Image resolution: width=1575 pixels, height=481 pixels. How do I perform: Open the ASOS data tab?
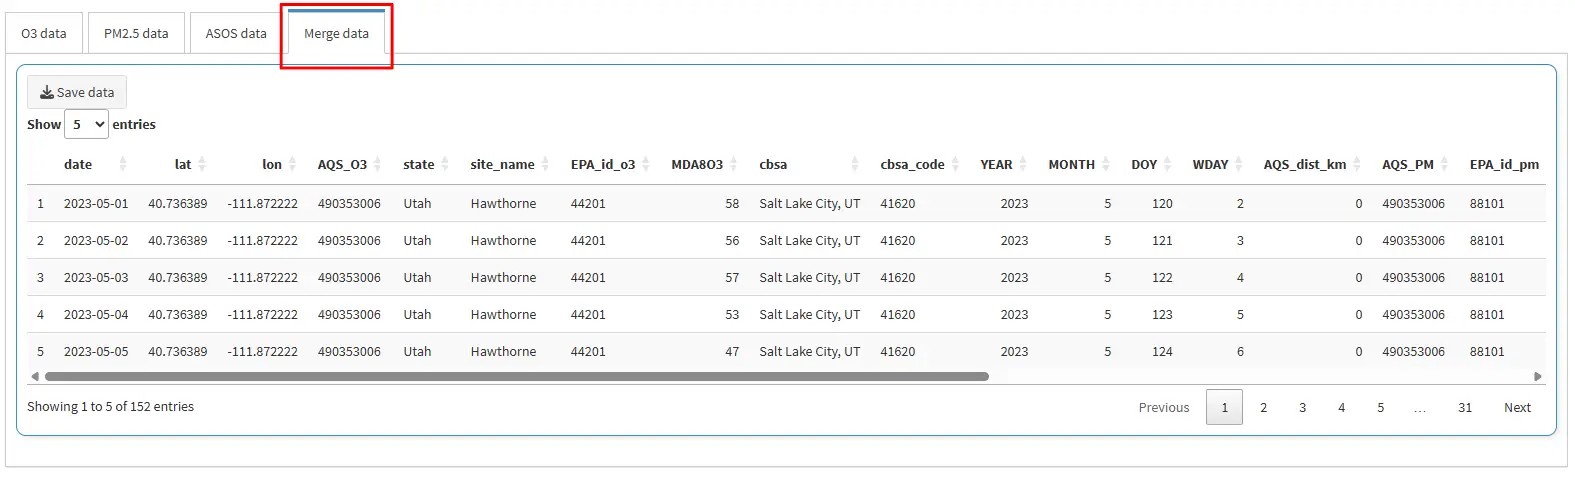[x=236, y=33]
